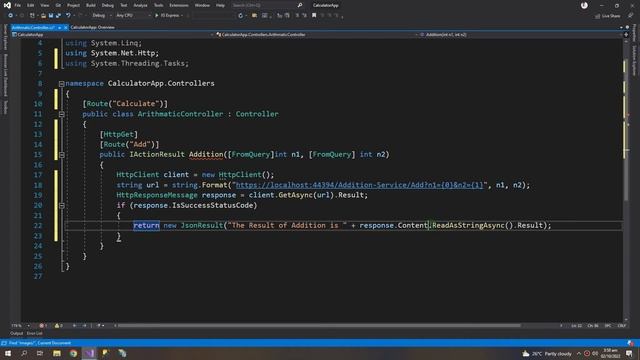Open Windows Start menu
This screenshot has height=360, width=640.
8,353
